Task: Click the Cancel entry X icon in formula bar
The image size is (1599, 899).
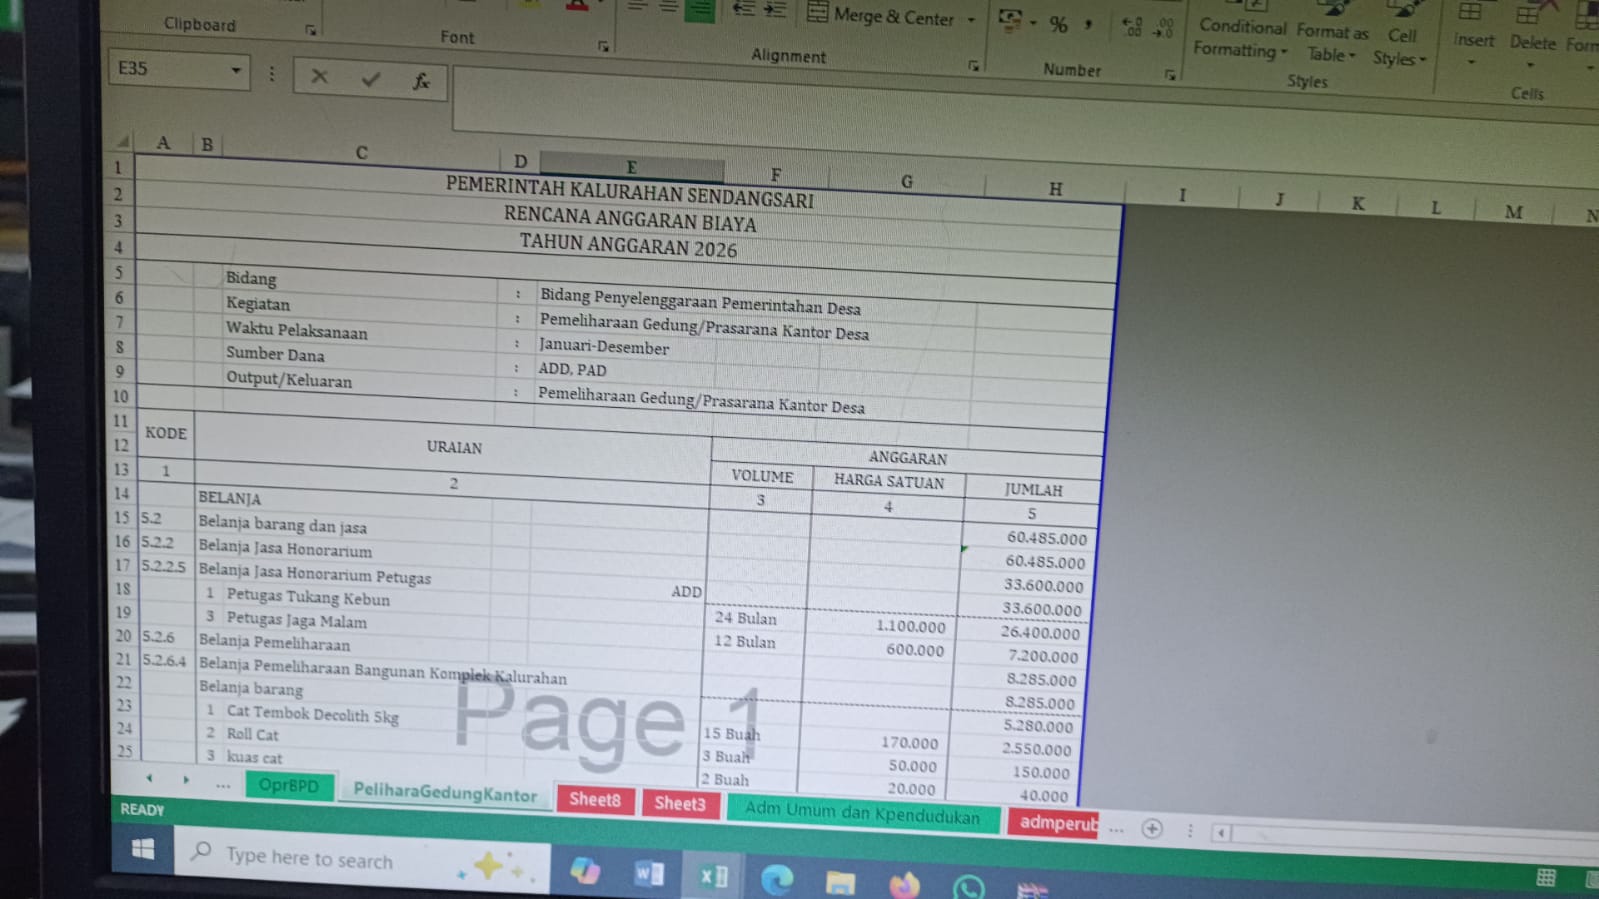Action: (319, 76)
